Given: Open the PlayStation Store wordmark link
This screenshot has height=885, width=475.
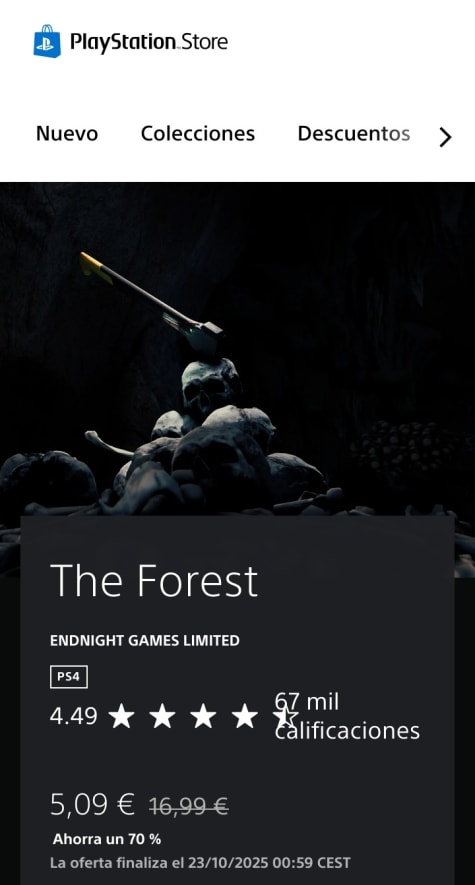Looking at the screenshot, I should click(149, 42).
